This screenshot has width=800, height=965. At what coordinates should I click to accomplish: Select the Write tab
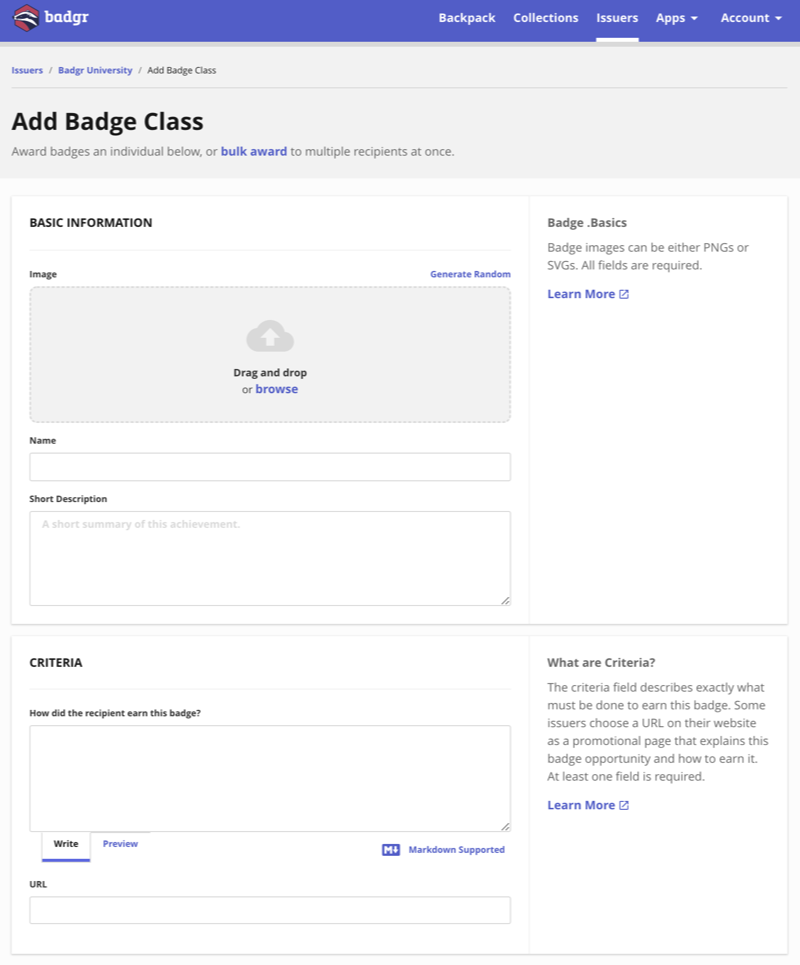(x=66, y=845)
